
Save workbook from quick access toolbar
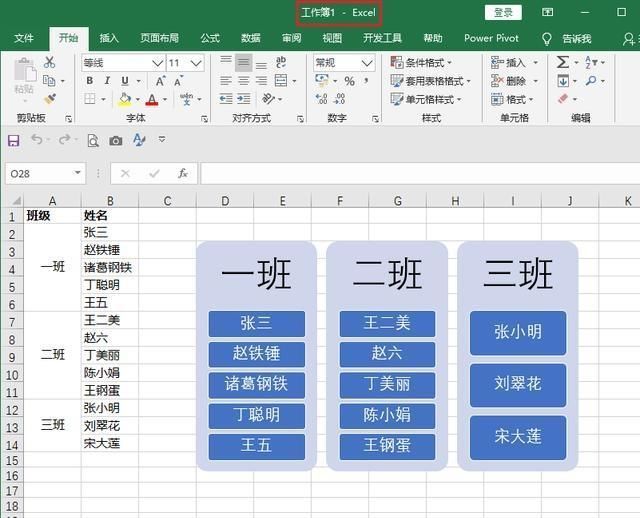coord(13,141)
